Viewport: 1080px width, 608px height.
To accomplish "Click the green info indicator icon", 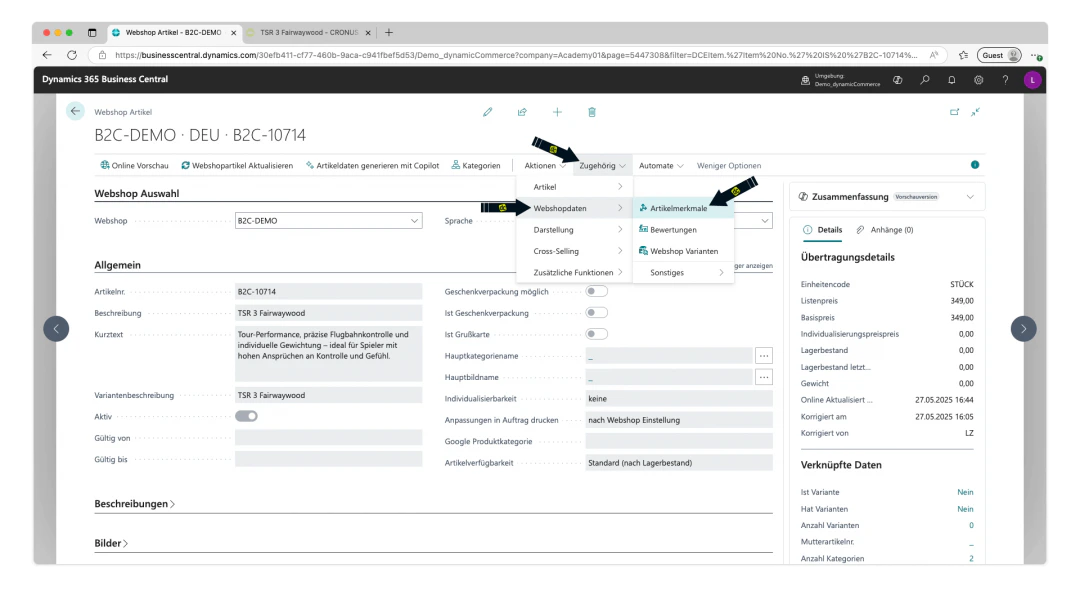I will tap(975, 165).
